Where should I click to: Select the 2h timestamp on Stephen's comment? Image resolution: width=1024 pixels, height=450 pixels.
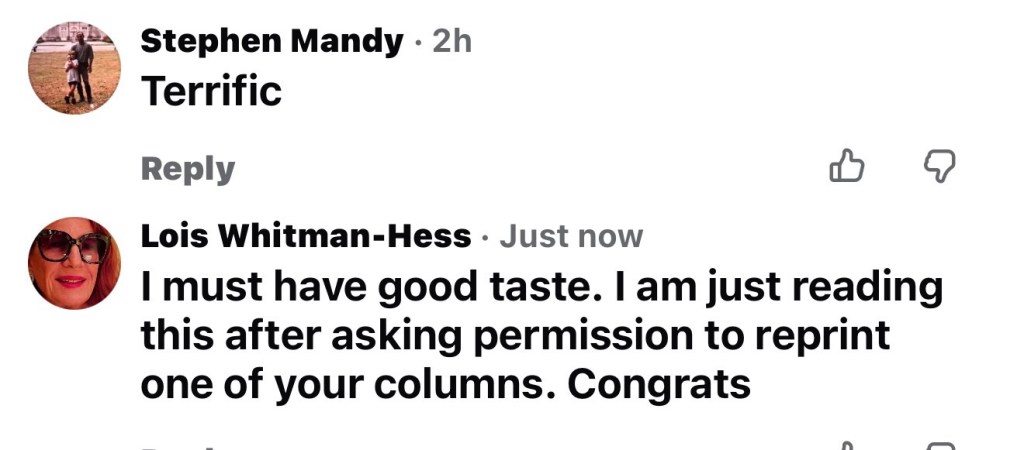click(452, 42)
